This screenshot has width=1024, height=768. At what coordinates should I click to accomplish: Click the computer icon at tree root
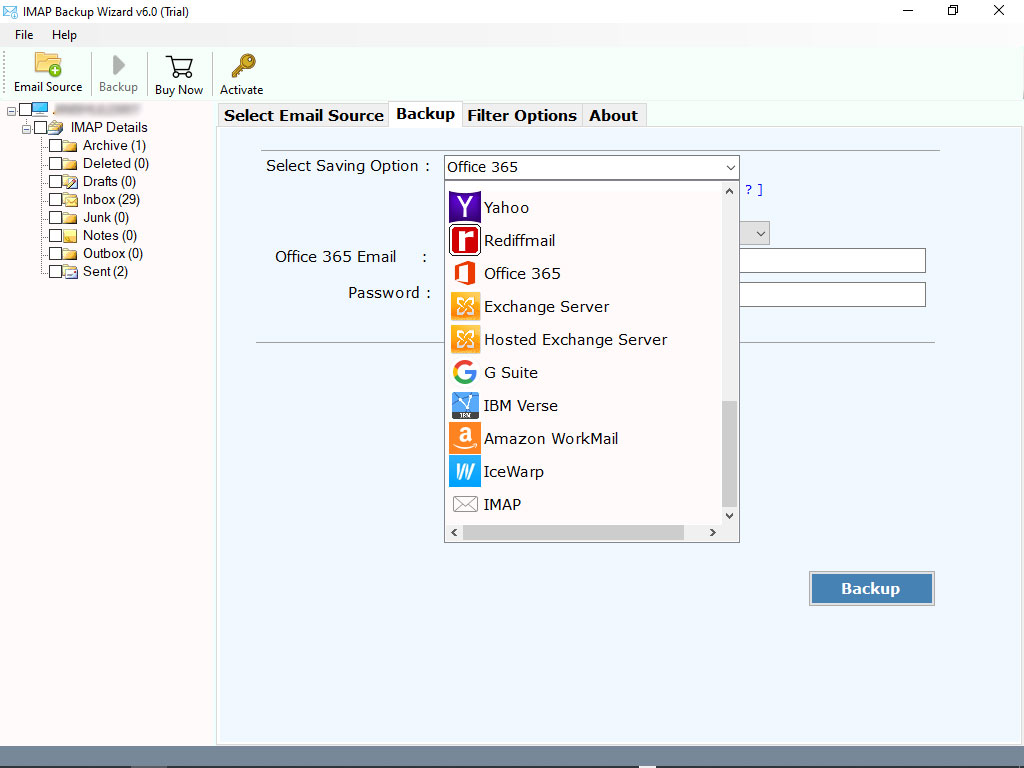point(40,108)
